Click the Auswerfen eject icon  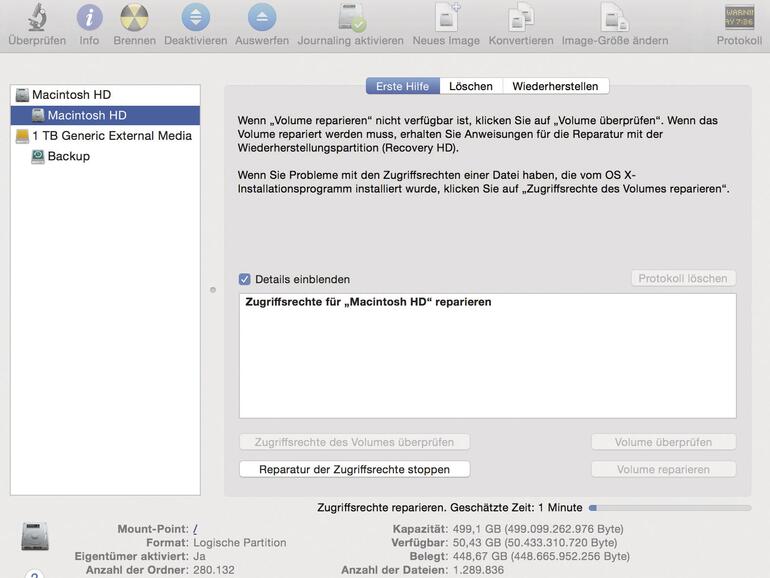[262, 17]
